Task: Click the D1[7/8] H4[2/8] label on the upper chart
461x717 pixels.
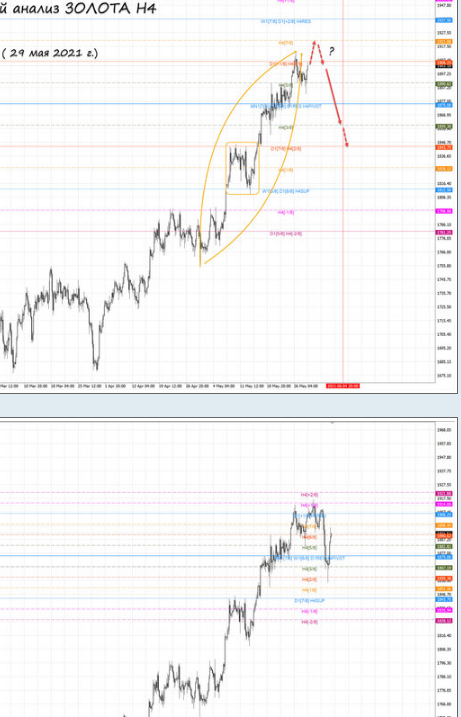Action: coord(286,149)
